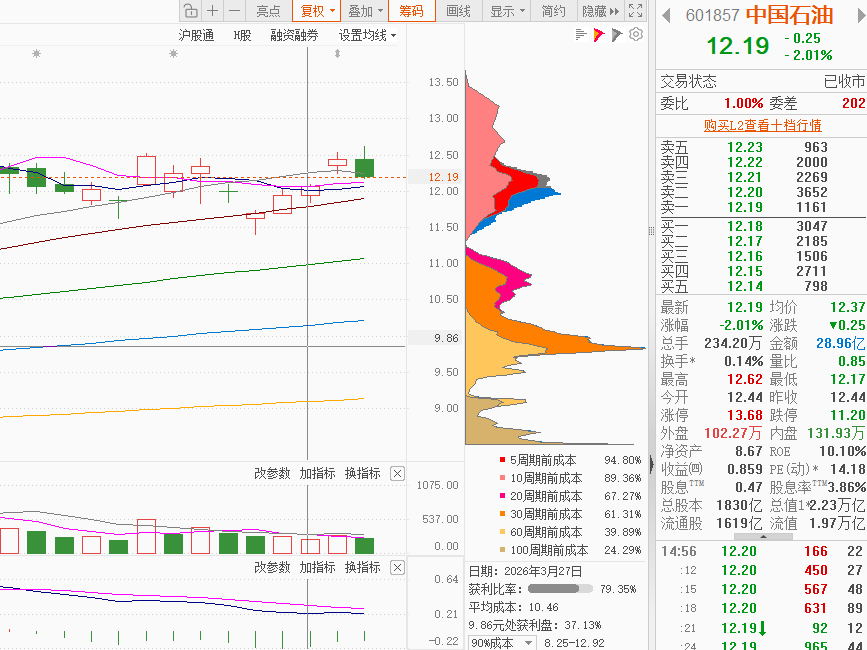The width and height of the screenshot is (867, 650).
Task: Go to previous stock arrow
Action: coord(666,15)
